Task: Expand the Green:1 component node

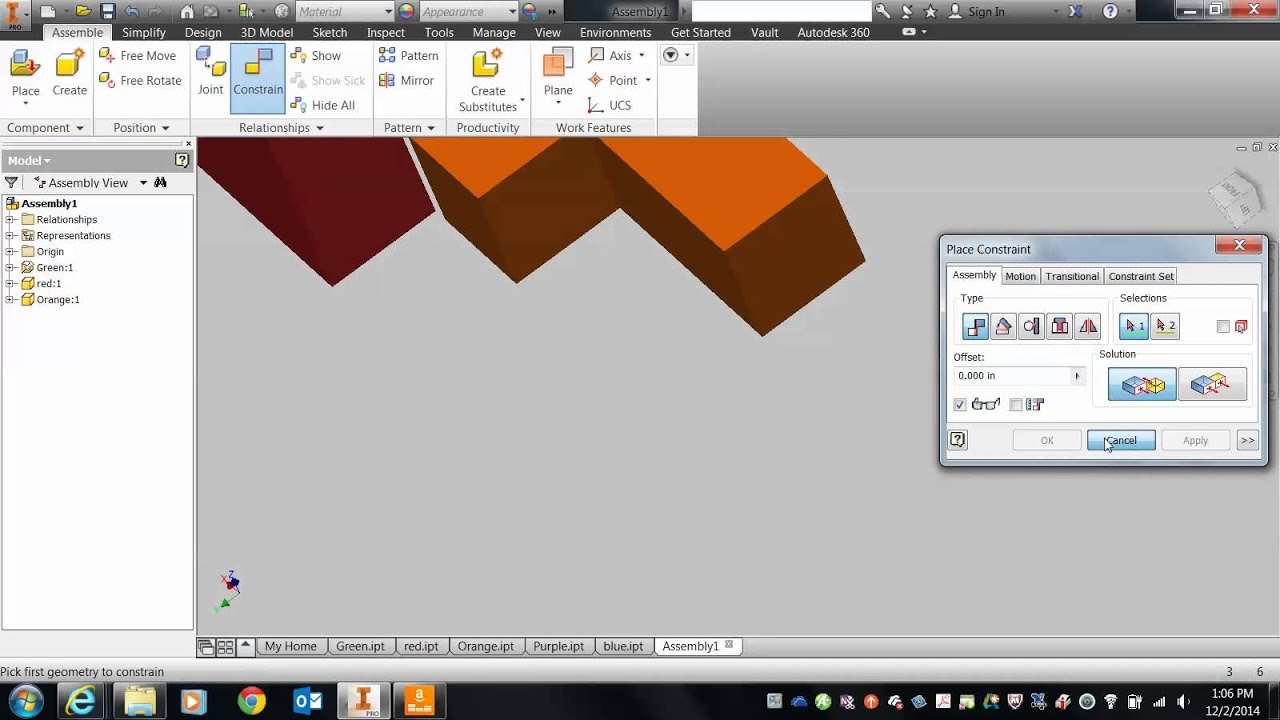Action: click(x=11, y=268)
